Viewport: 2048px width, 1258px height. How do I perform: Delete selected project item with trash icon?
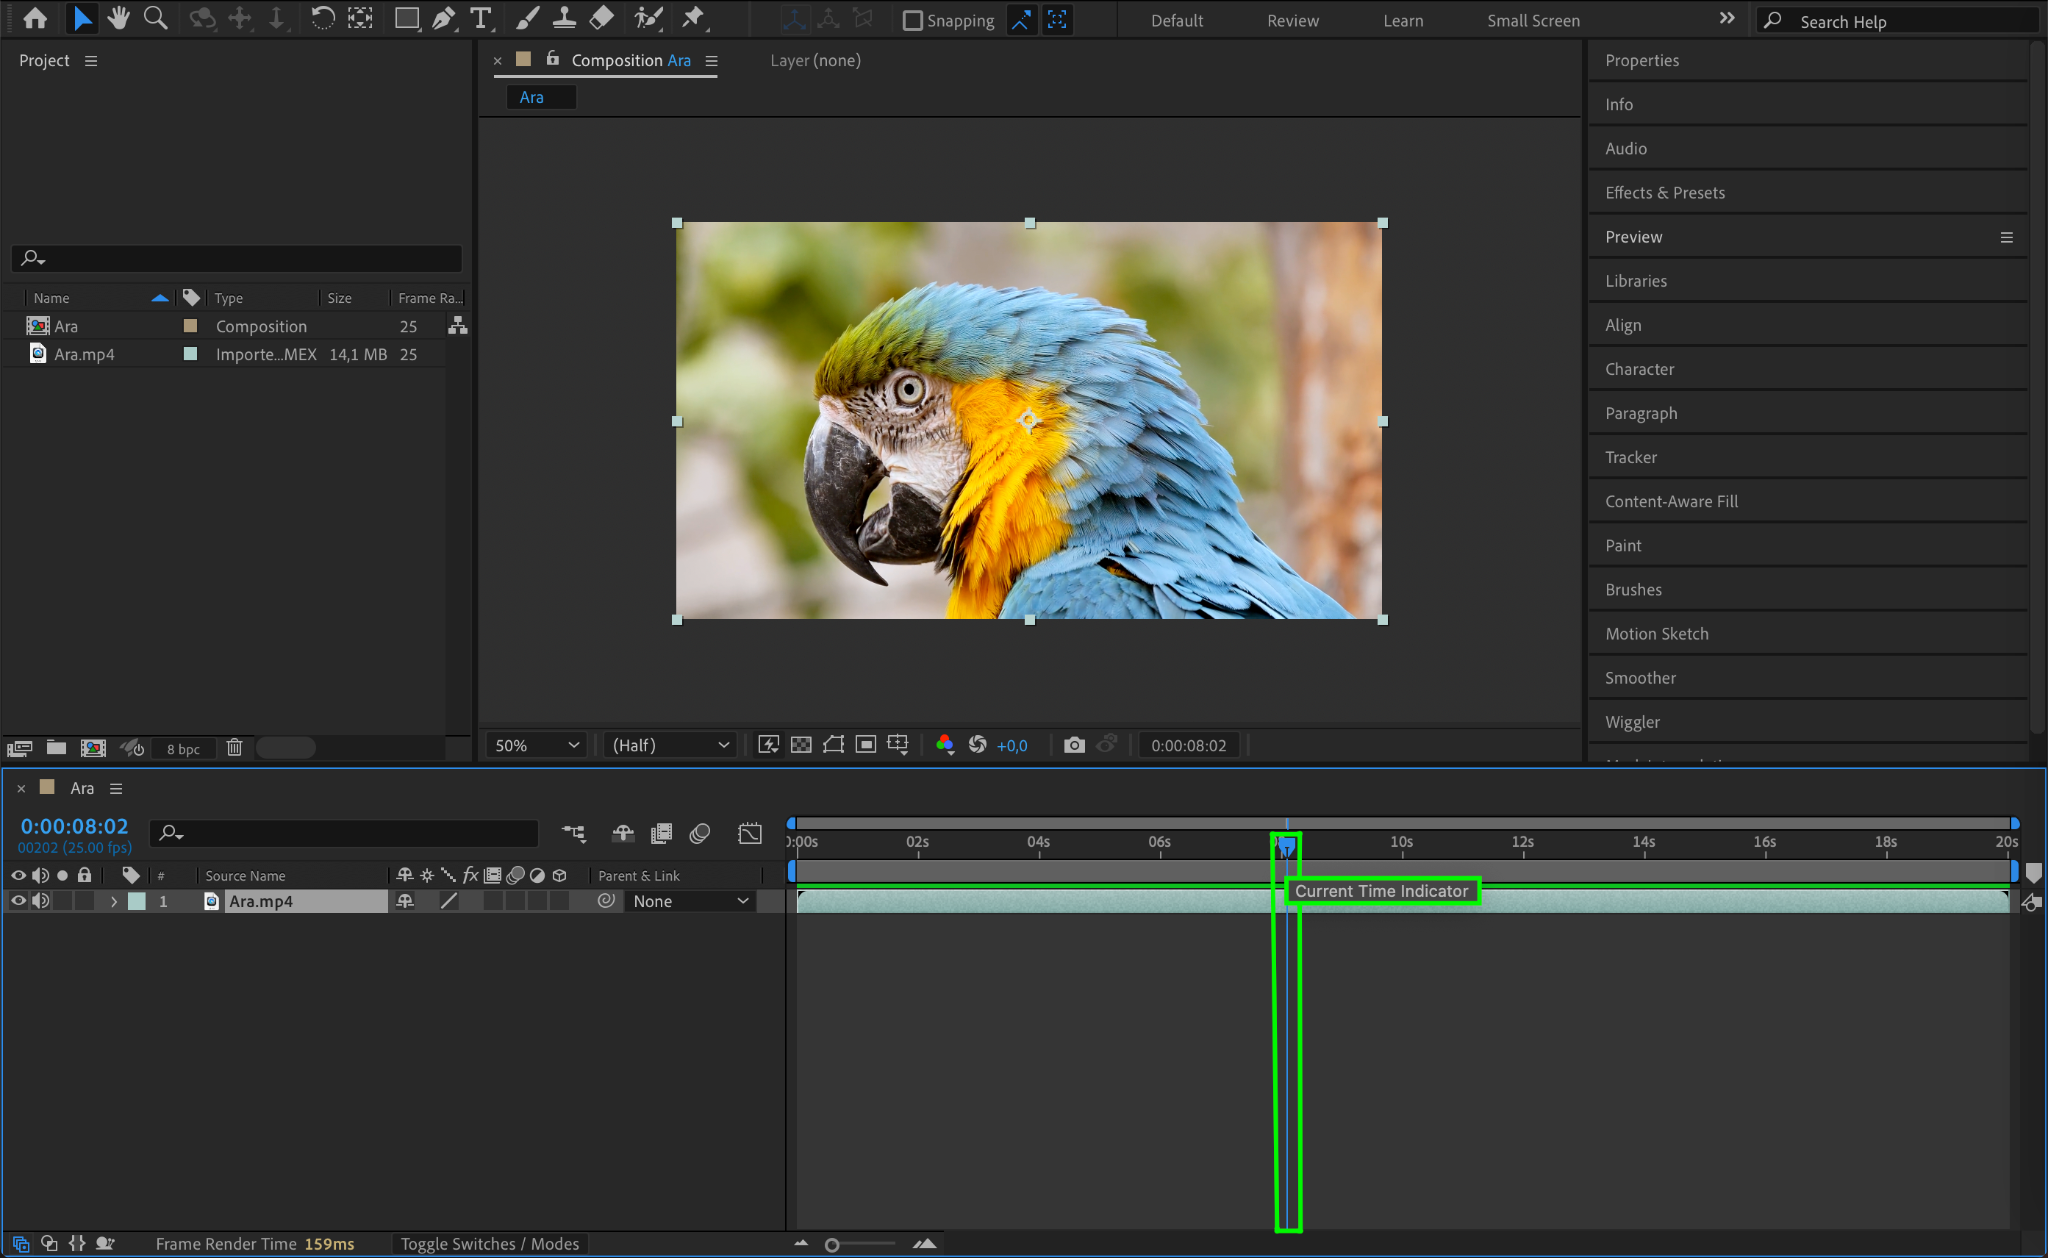[234, 748]
